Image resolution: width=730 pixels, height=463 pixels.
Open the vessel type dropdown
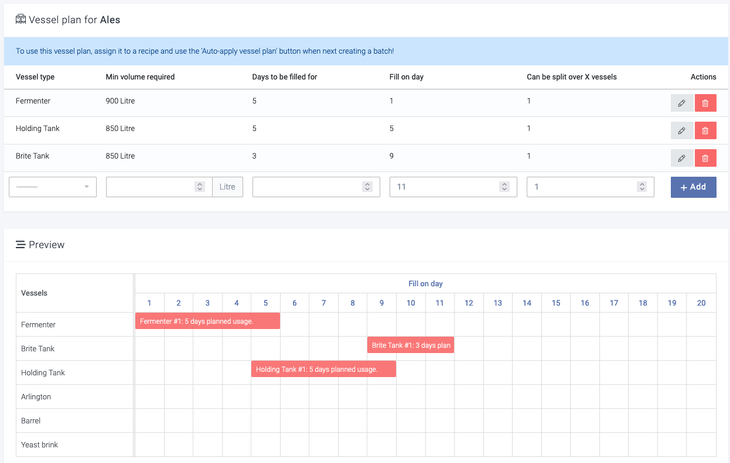(52, 187)
